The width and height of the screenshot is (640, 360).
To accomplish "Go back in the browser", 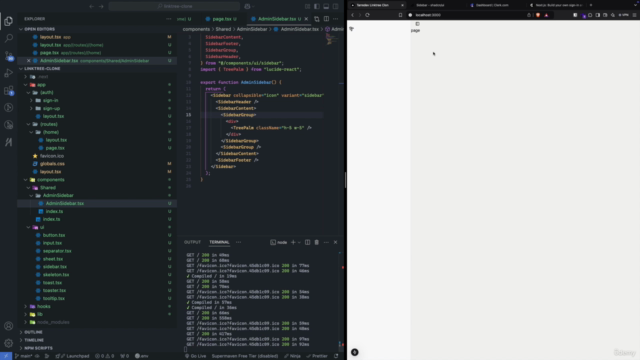I will tap(353, 15).
